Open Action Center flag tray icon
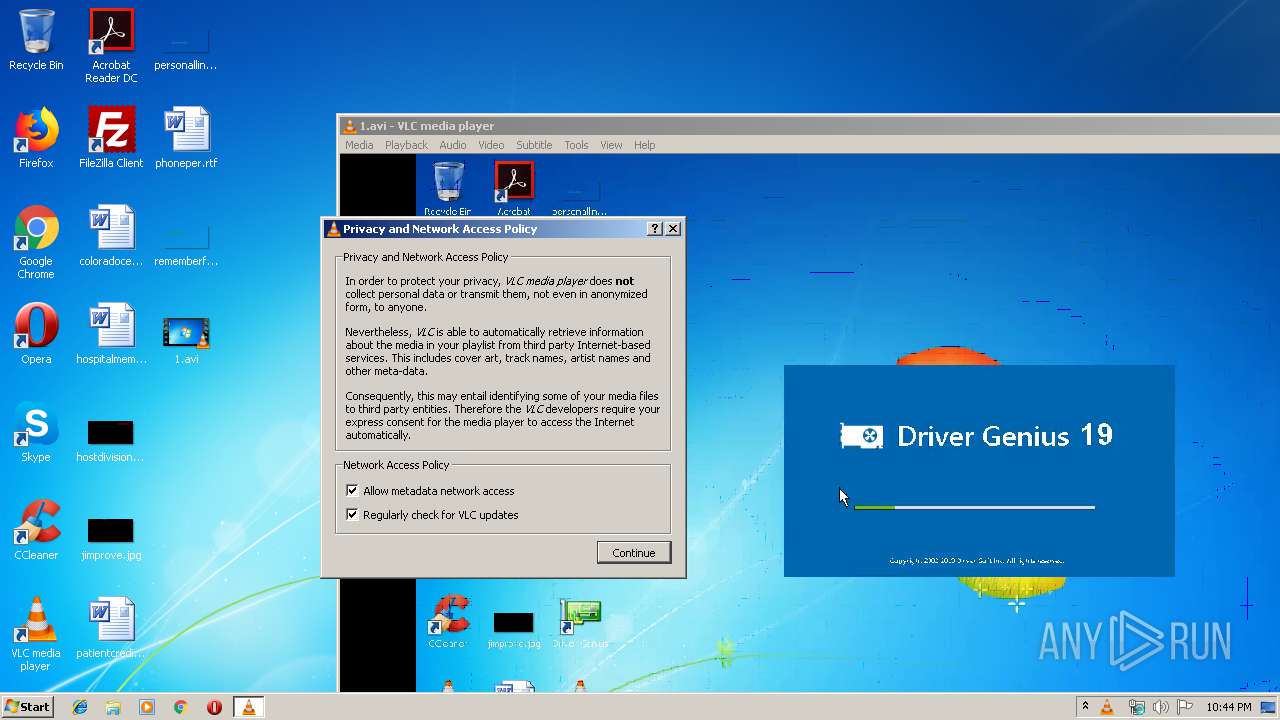 (x=1184, y=707)
